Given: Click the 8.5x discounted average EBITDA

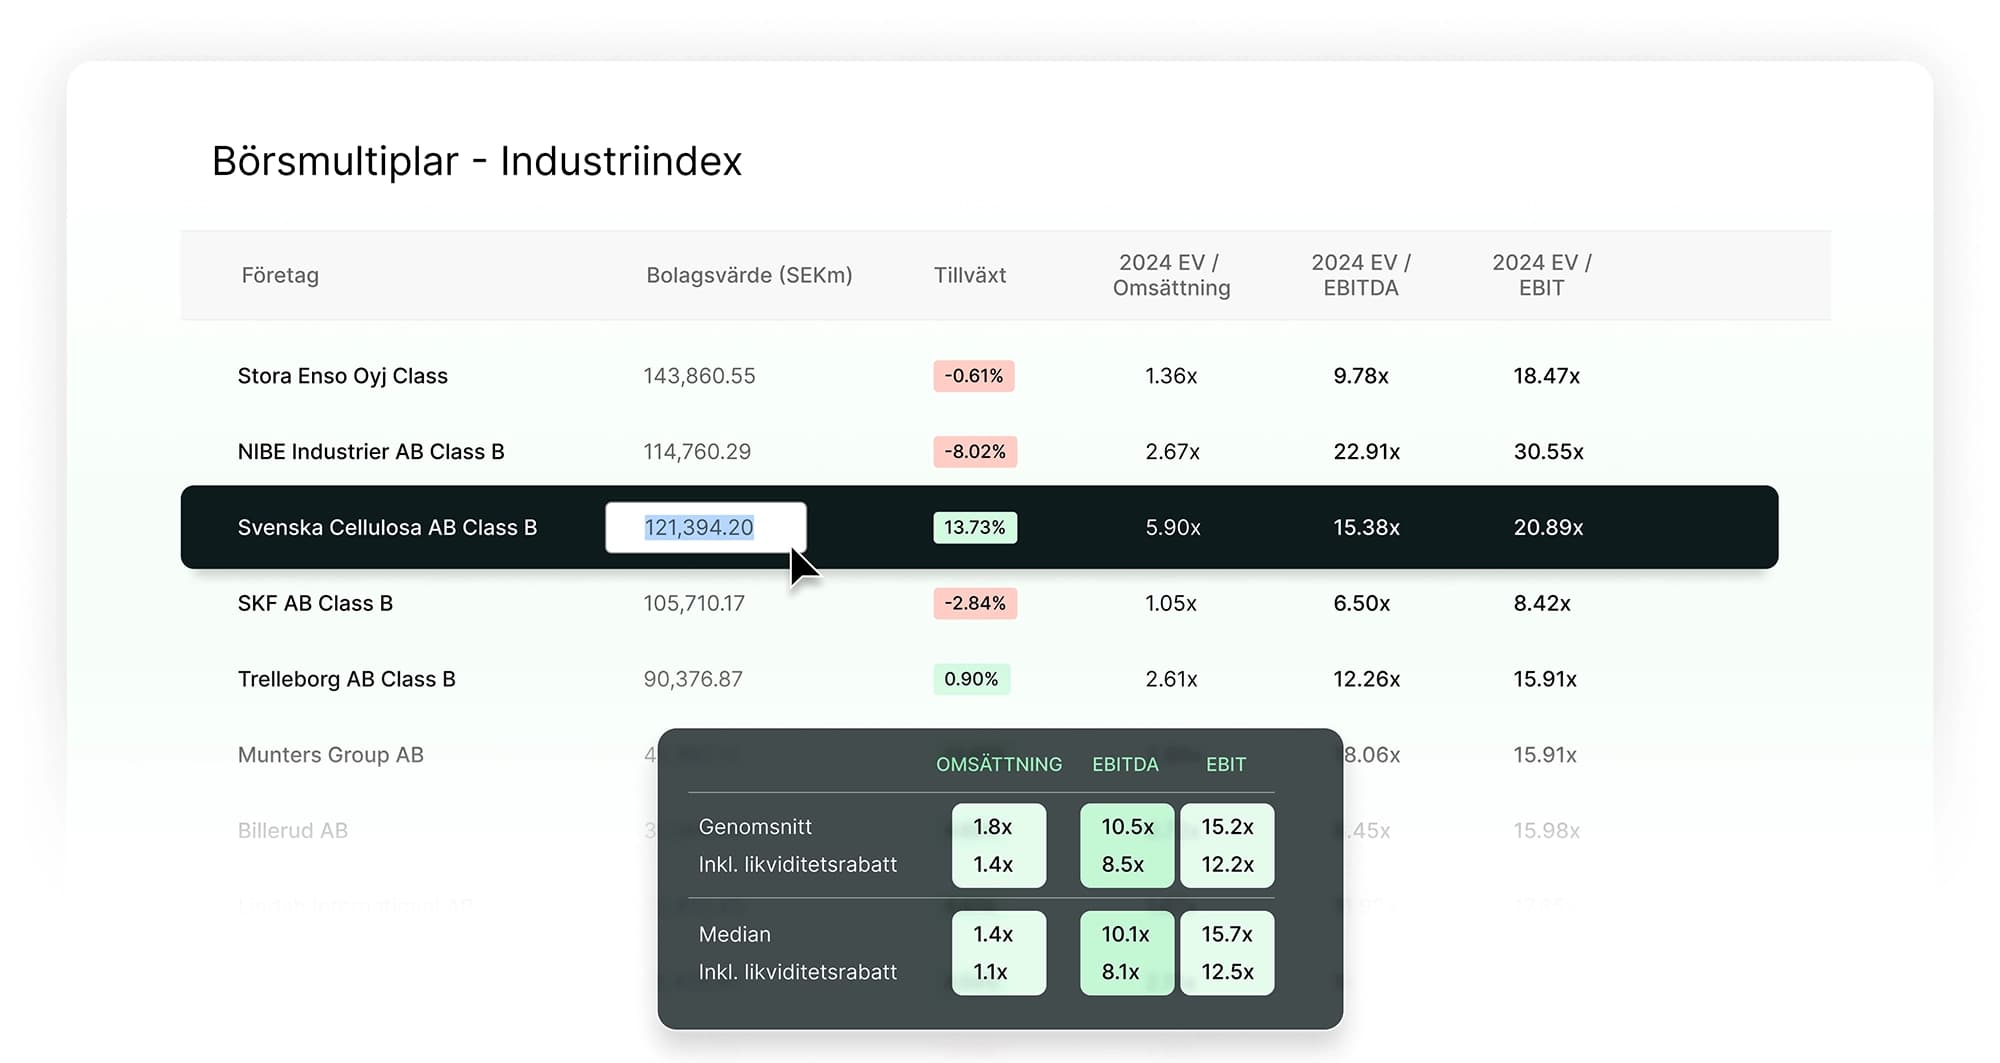Looking at the screenshot, I should click(x=1123, y=865).
